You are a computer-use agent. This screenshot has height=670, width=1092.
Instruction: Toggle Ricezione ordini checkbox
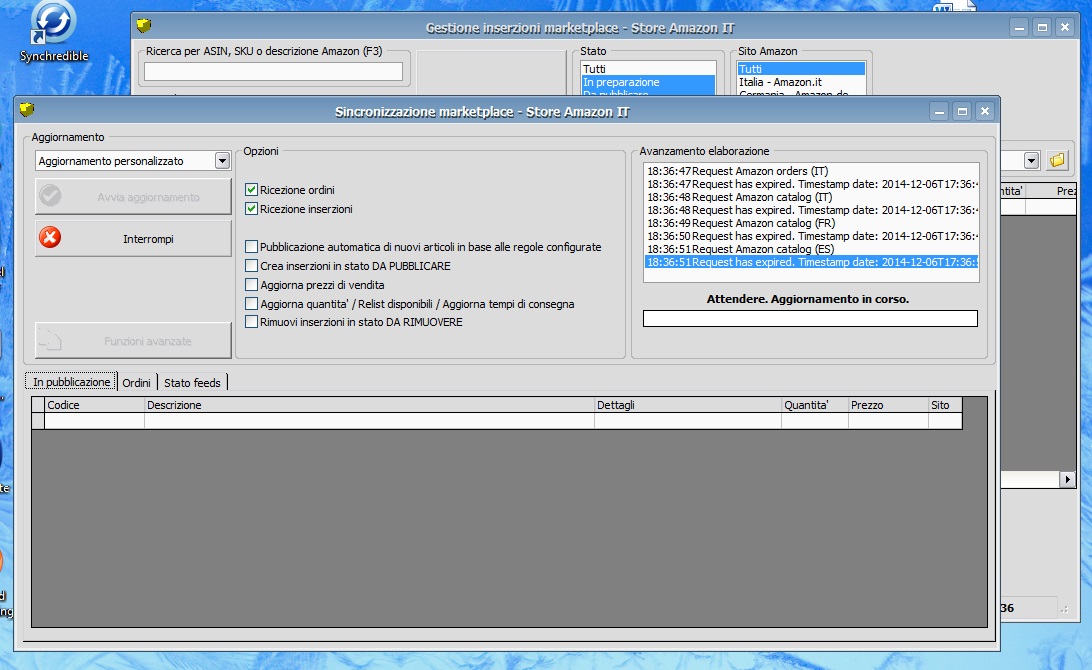(251, 189)
